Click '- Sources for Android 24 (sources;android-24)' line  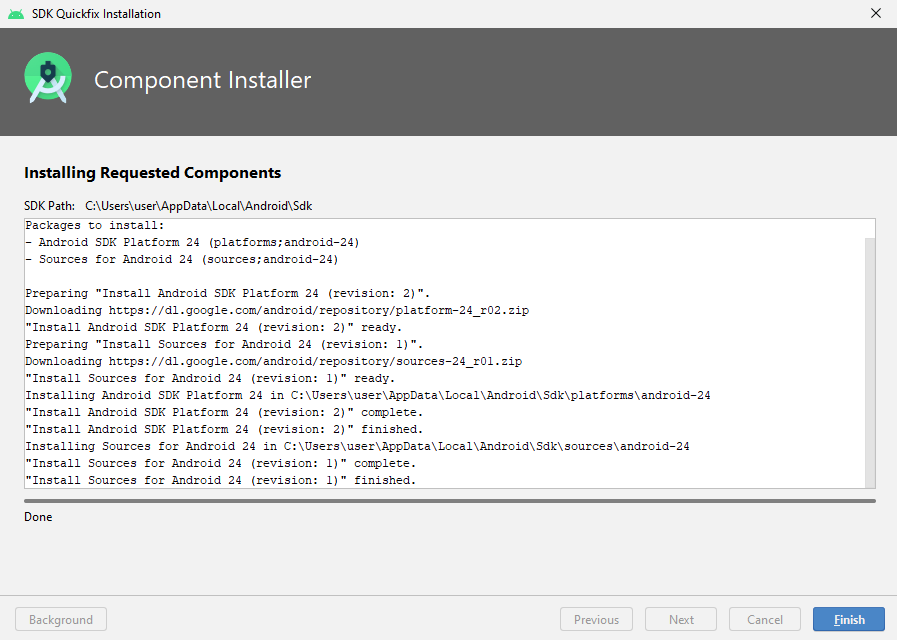click(182, 259)
